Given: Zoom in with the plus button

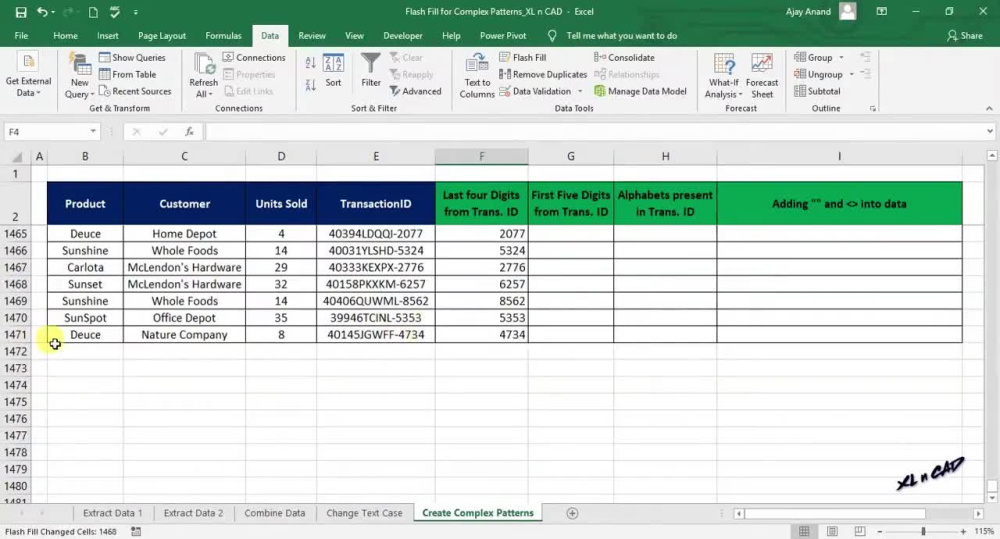Looking at the screenshot, I should (x=963, y=531).
